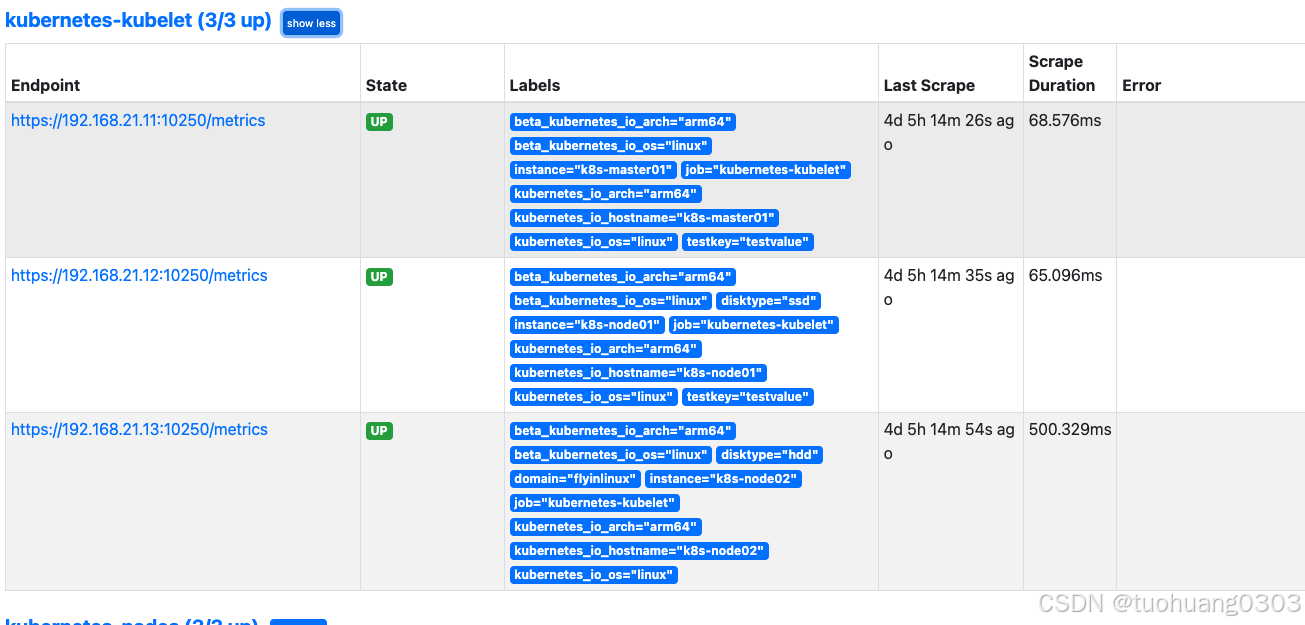Click the '4d 5h 14m 35s ago' last scrape
Image resolution: width=1305 pixels, height=625 pixels.
[x=949, y=288]
